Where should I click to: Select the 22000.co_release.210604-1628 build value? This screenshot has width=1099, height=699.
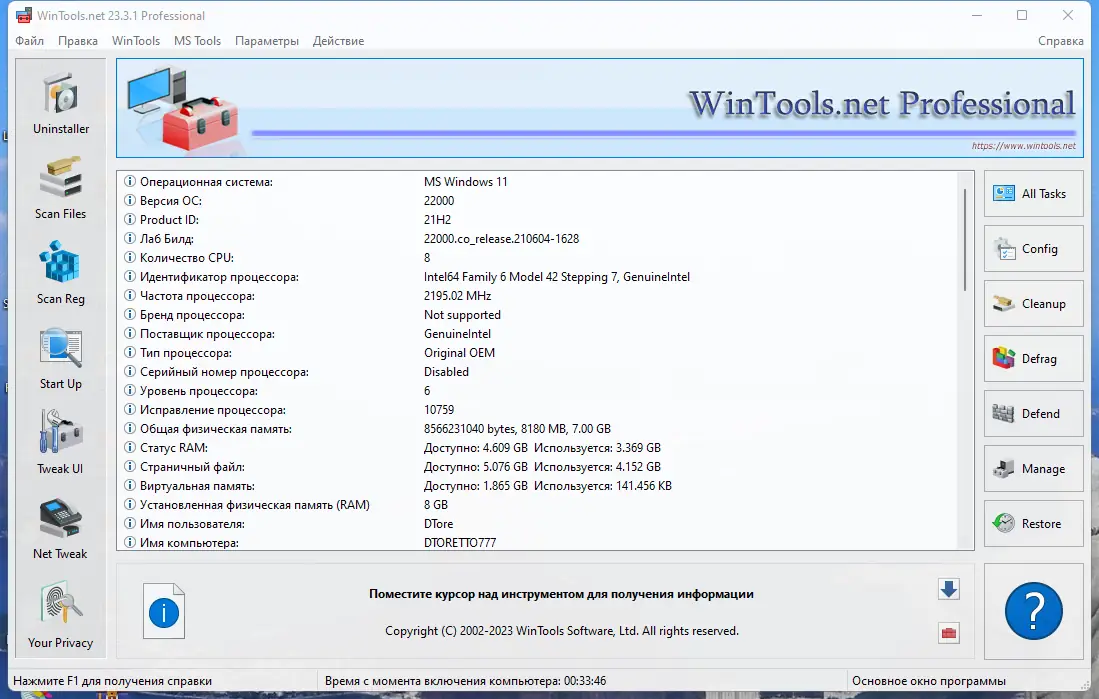[x=501, y=238]
